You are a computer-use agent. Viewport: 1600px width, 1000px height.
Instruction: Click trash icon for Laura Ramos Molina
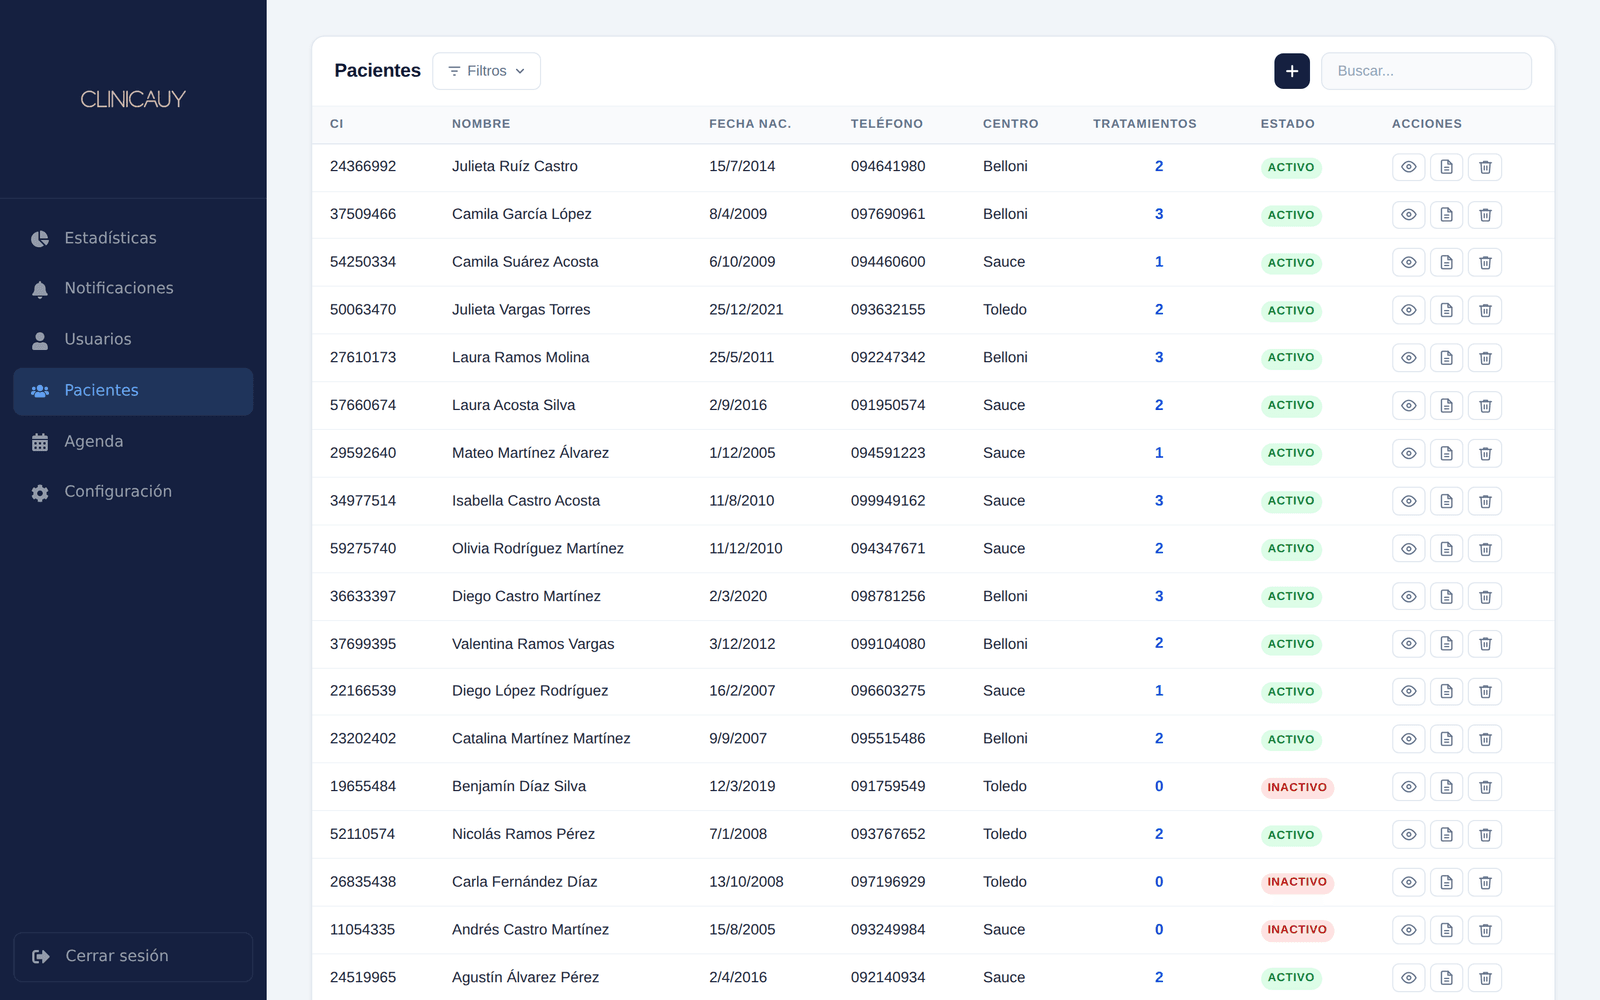click(1485, 358)
